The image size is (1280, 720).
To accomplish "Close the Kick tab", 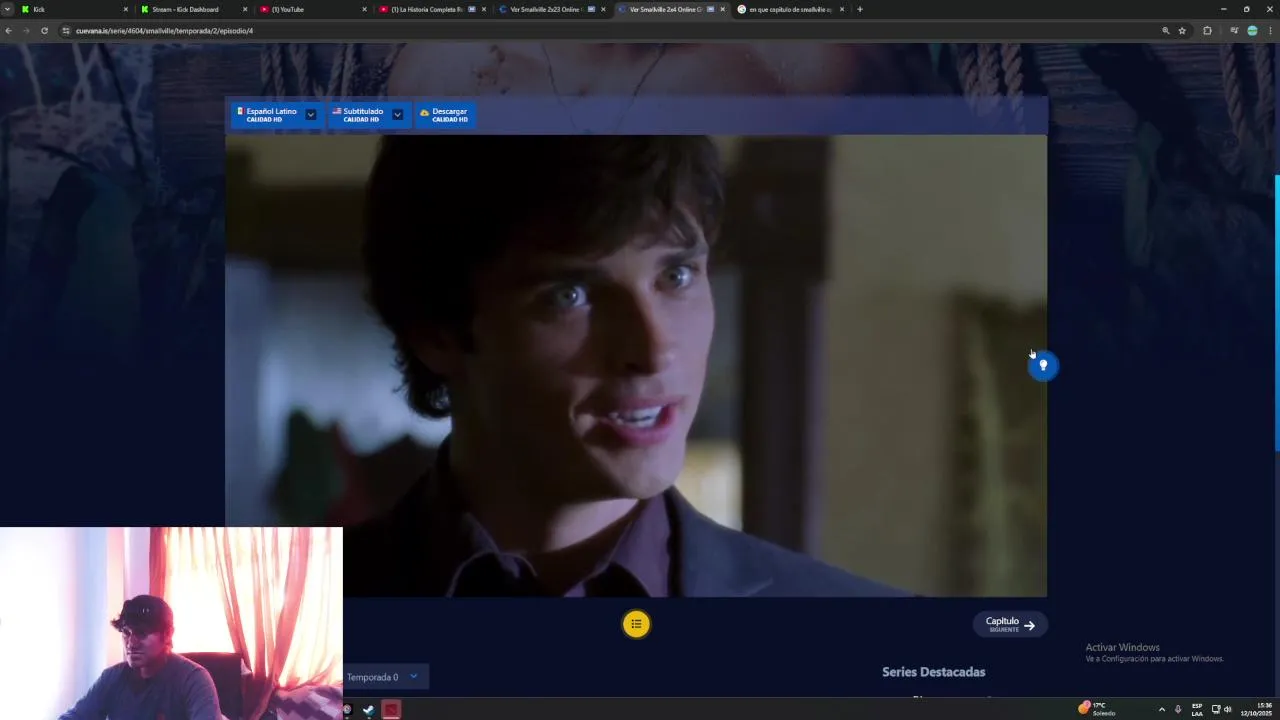I will (x=125, y=9).
